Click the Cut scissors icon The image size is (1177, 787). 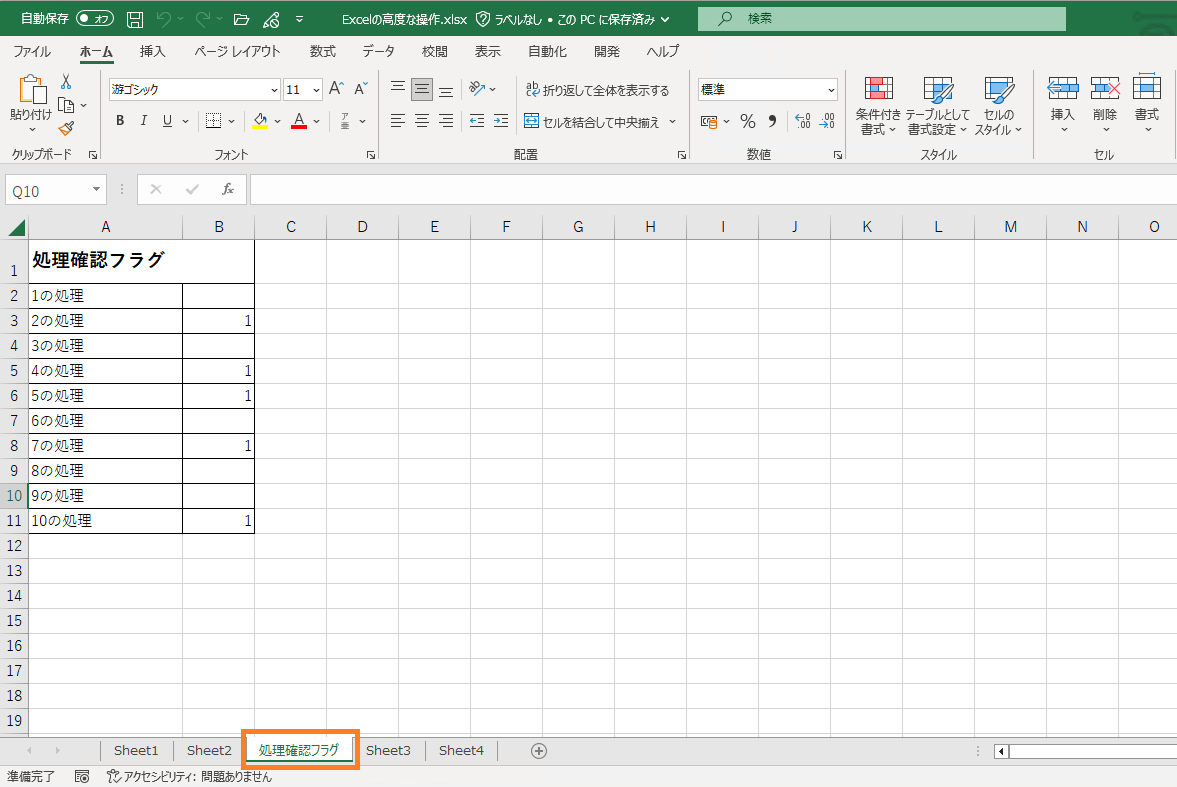[x=66, y=82]
